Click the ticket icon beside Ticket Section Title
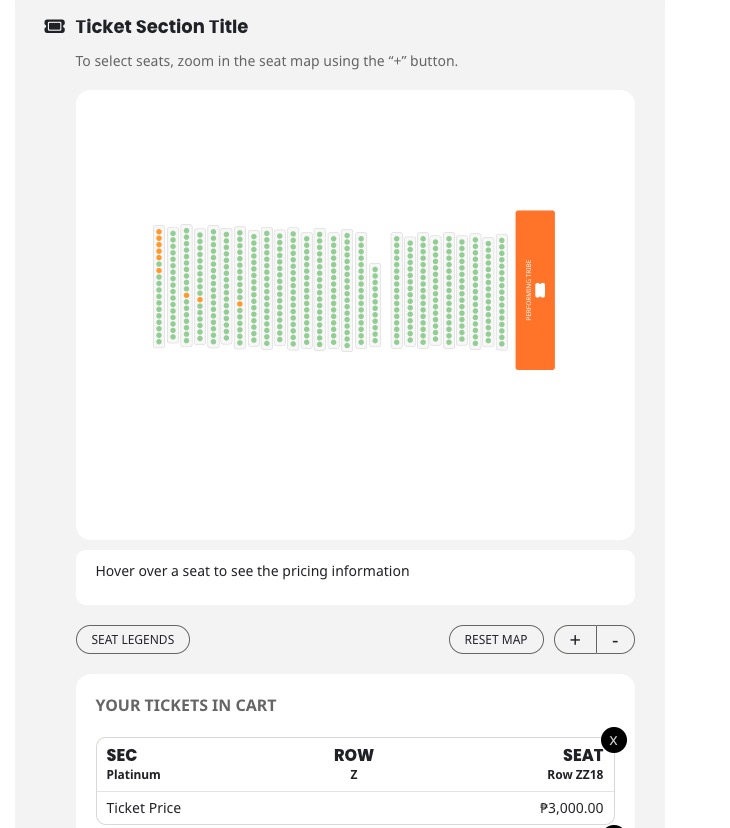This screenshot has height=828, width=730. 54,26
